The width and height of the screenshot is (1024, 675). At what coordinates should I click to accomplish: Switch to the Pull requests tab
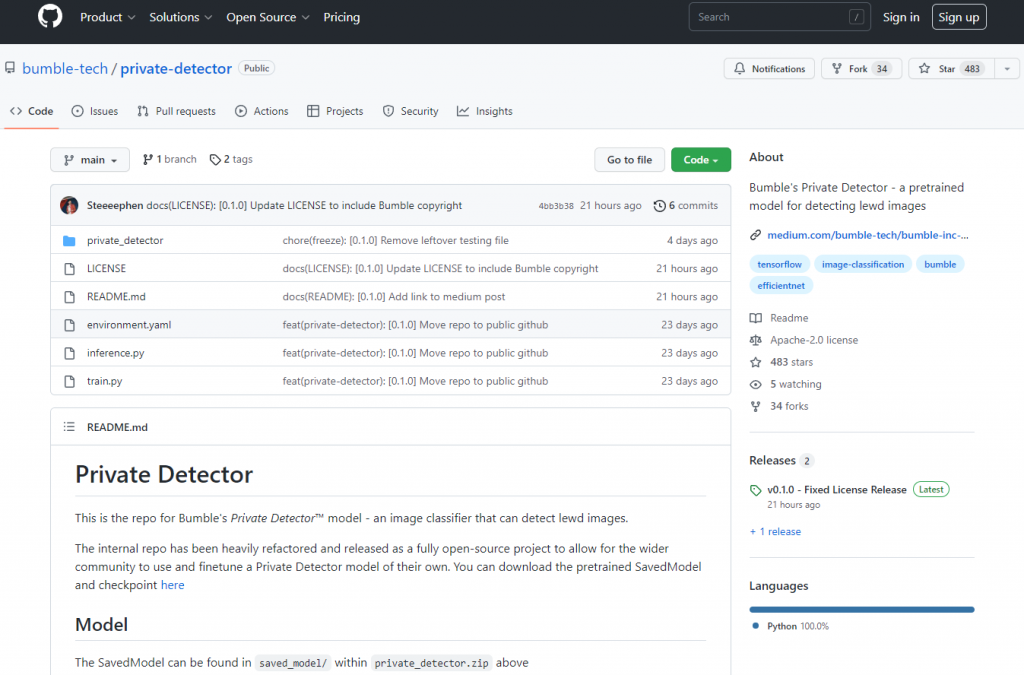pyautogui.click(x=176, y=111)
